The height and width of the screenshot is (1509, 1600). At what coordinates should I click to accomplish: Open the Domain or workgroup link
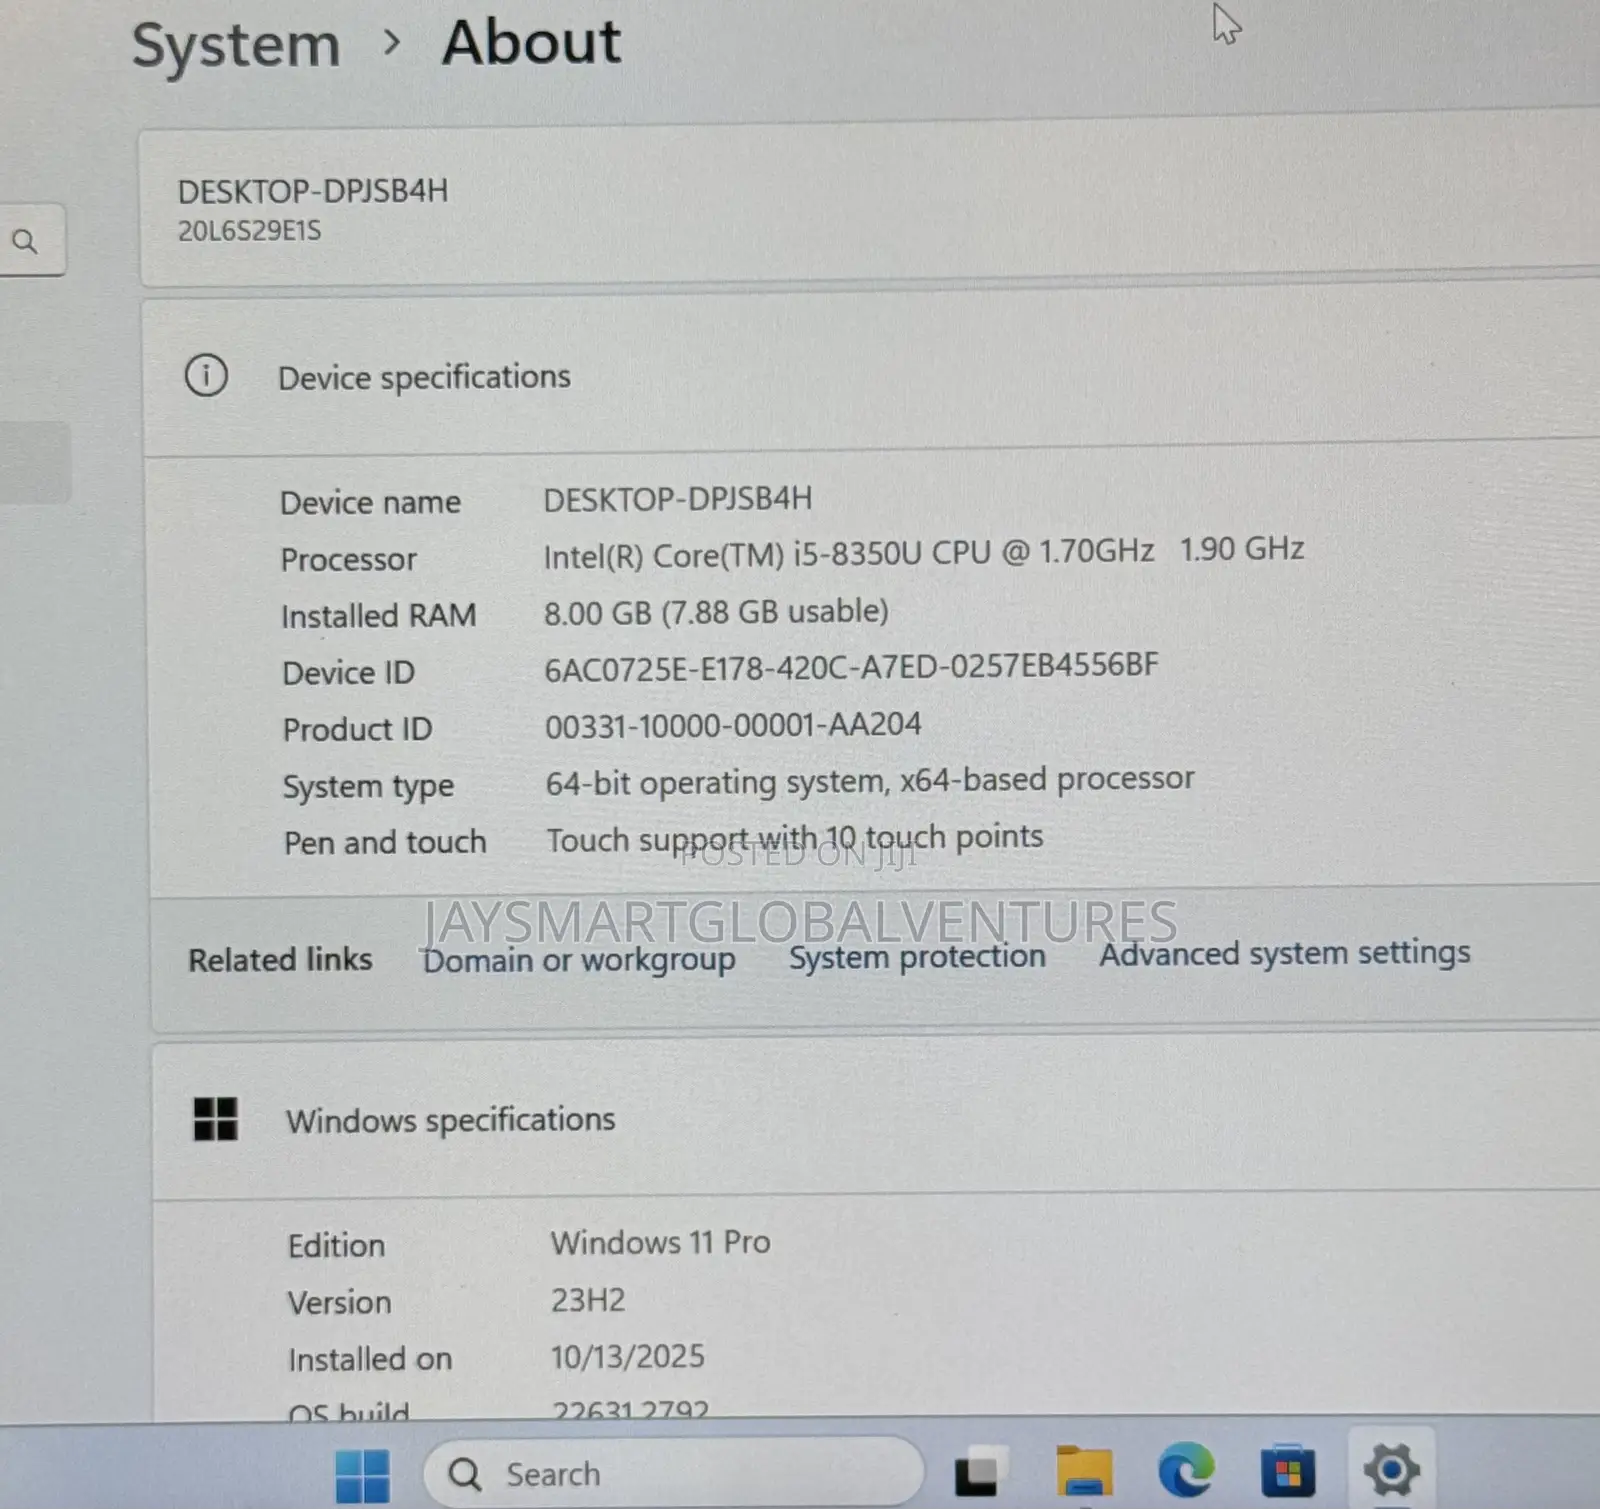coord(579,960)
